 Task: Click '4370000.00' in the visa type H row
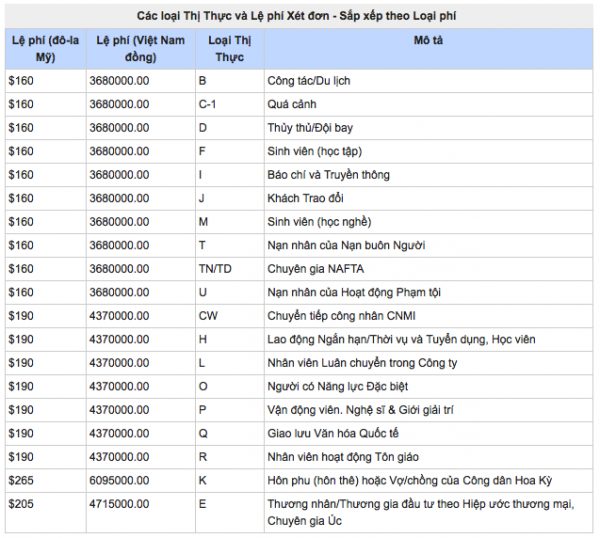pyautogui.click(x=140, y=339)
